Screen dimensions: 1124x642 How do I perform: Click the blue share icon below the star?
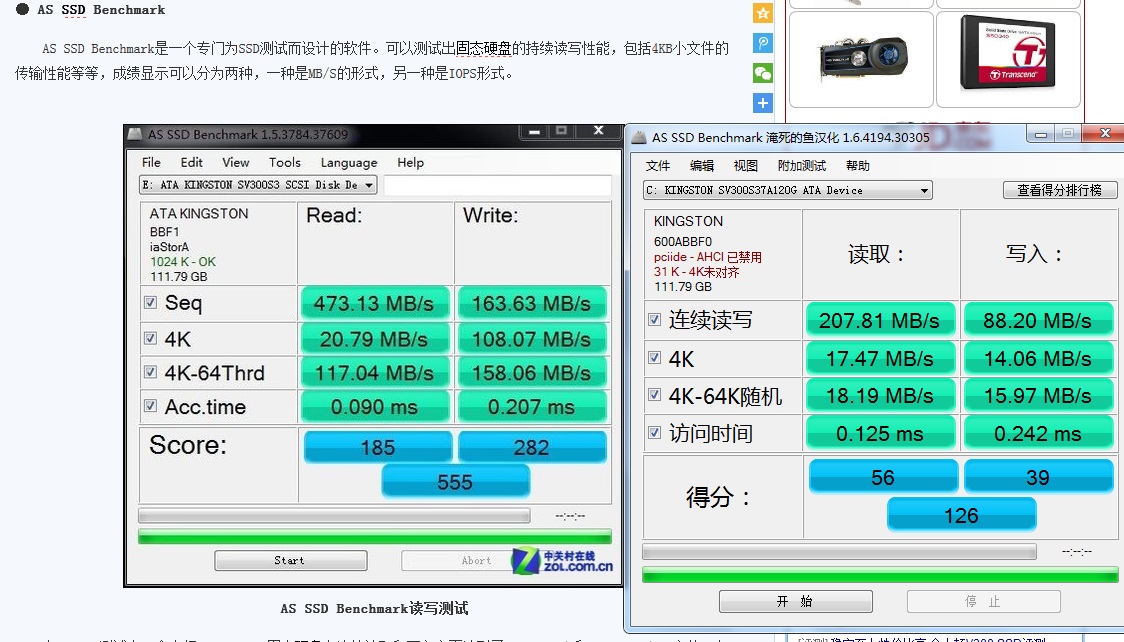pos(763,43)
